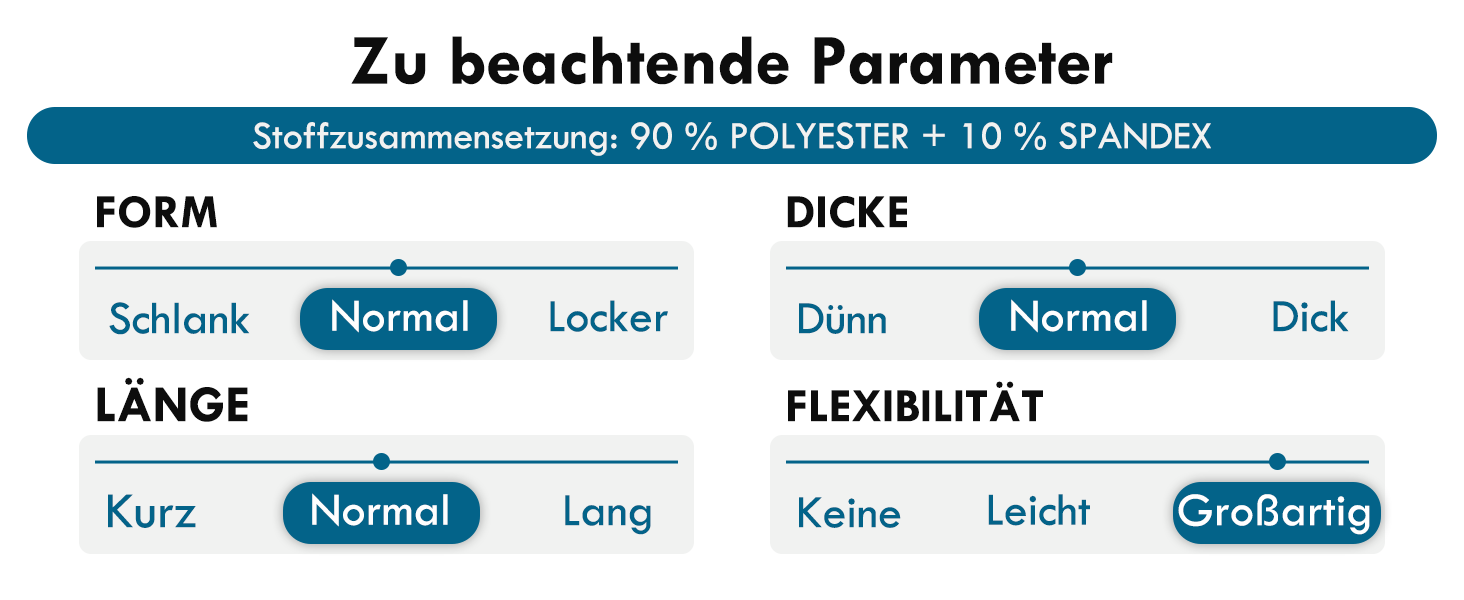Click the LÄNGE slider knob
The width and height of the screenshot is (1464, 600).
coord(381,461)
